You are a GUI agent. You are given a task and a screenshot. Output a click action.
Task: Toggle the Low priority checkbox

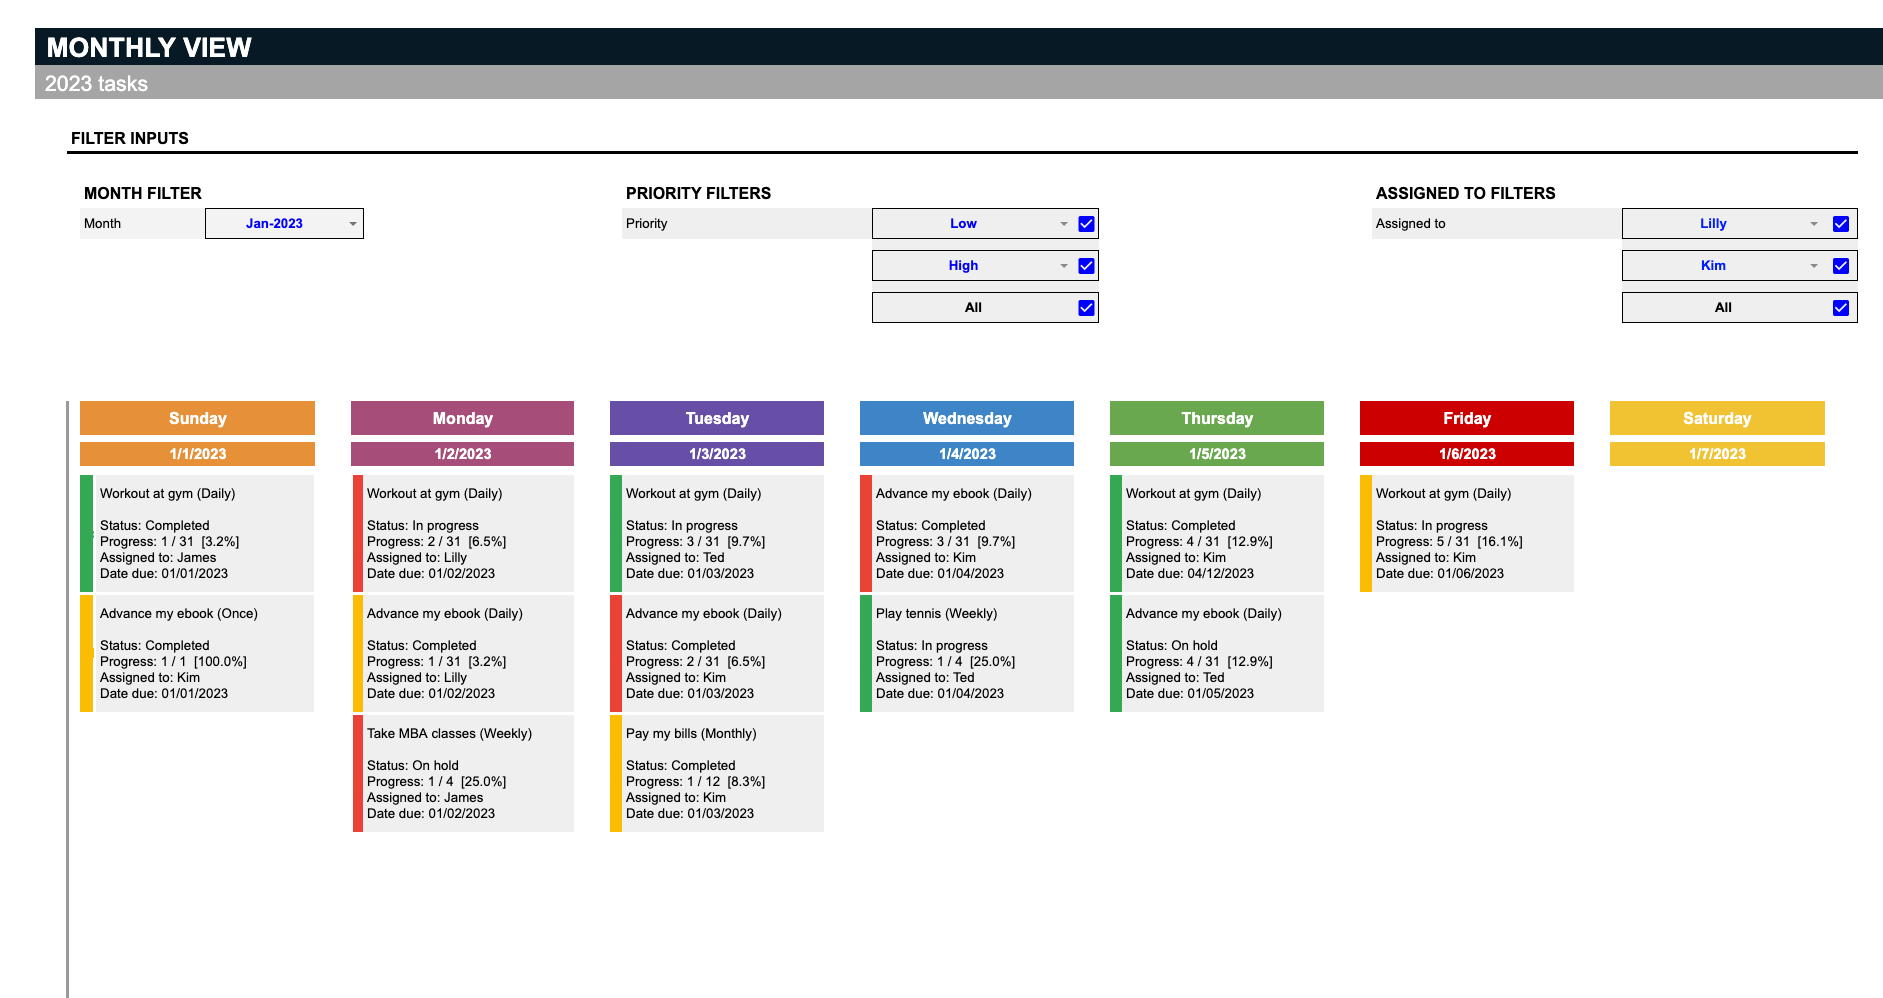coord(1086,224)
